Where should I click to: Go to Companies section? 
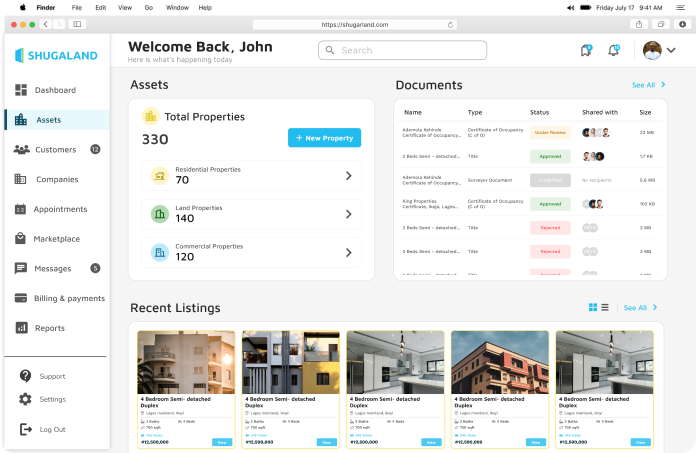46,179
